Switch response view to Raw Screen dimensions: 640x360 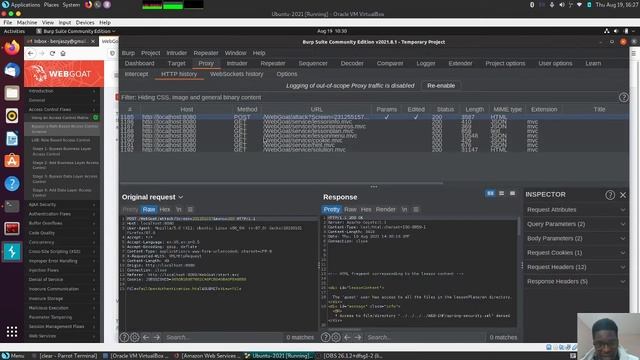point(350,209)
